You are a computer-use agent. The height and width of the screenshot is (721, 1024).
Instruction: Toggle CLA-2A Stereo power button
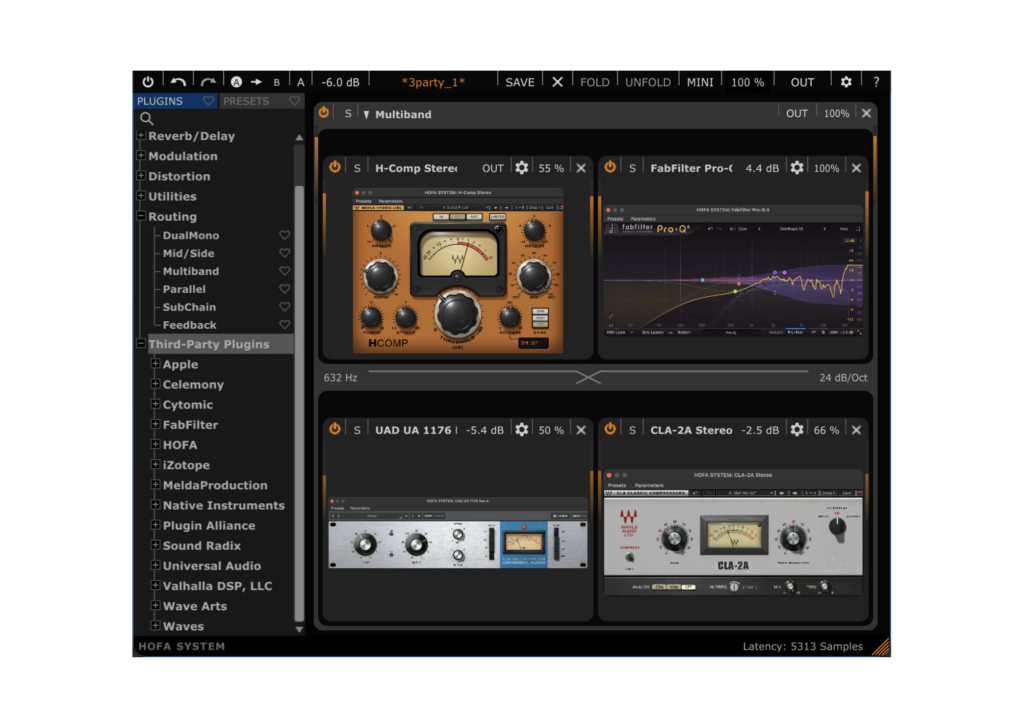[610, 429]
